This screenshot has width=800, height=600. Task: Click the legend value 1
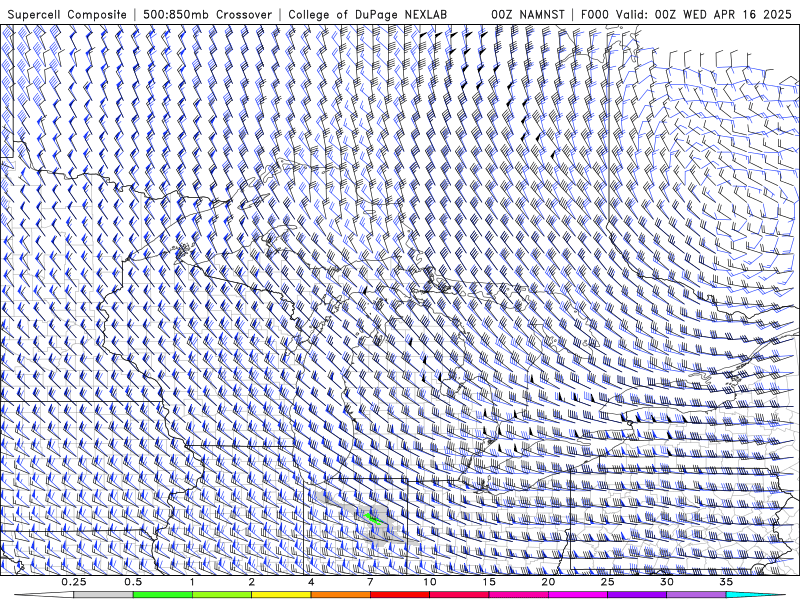tap(192, 582)
